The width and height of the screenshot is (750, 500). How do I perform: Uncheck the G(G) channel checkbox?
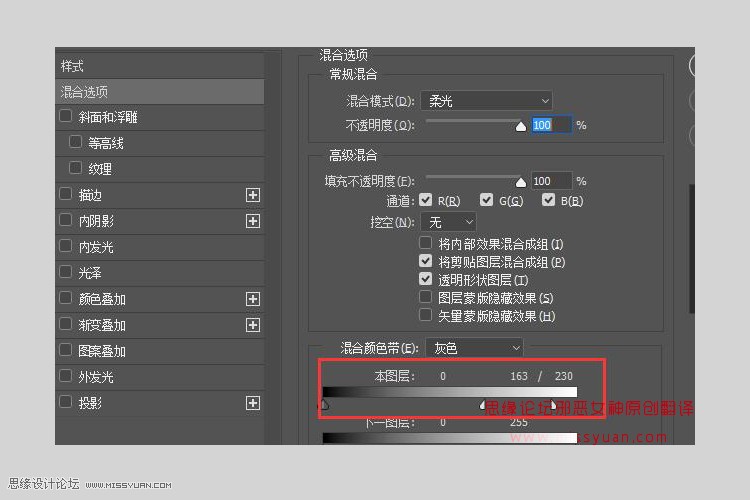(486, 200)
